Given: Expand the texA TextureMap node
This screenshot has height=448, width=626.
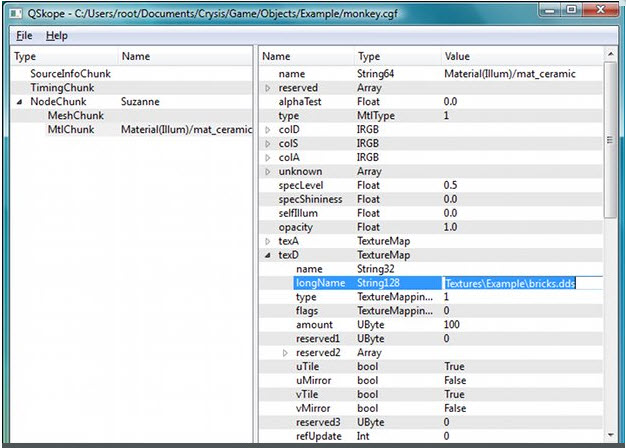Looking at the screenshot, I should point(268,242).
